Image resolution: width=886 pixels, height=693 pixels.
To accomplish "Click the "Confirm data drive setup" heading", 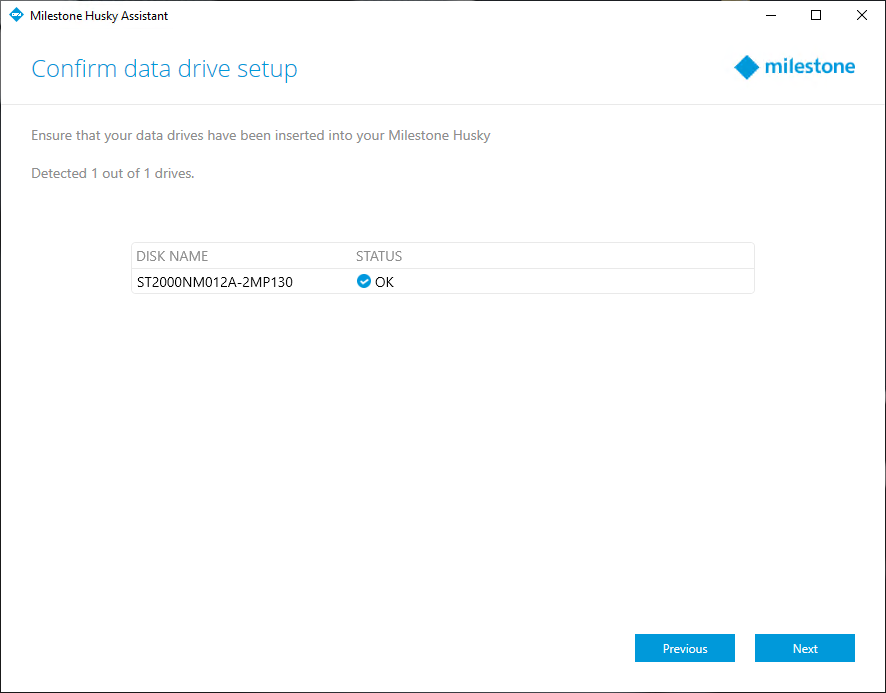I will pos(164,69).
